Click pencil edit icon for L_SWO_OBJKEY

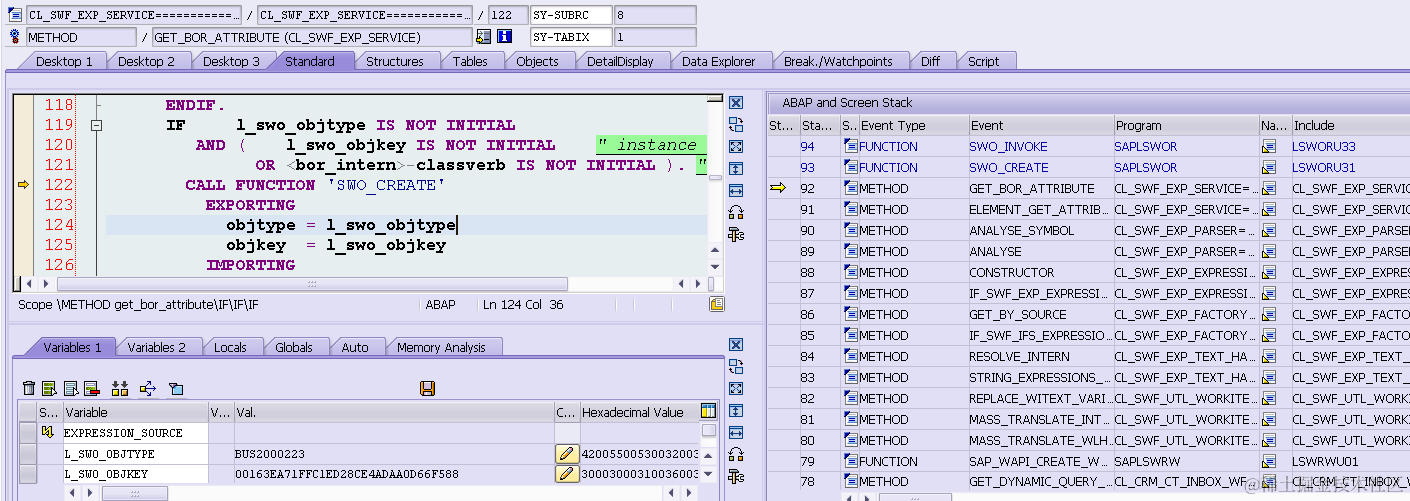coord(567,474)
